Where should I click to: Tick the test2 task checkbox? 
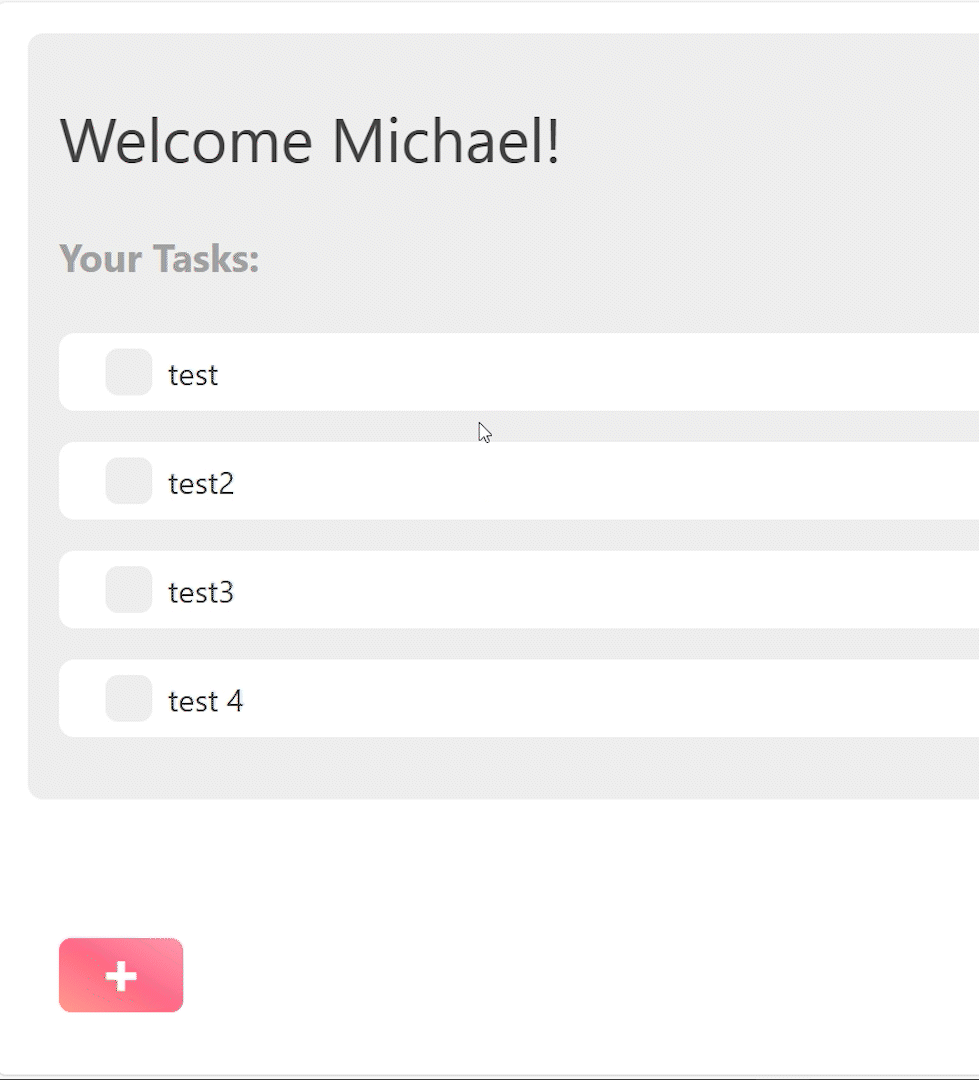(129, 481)
